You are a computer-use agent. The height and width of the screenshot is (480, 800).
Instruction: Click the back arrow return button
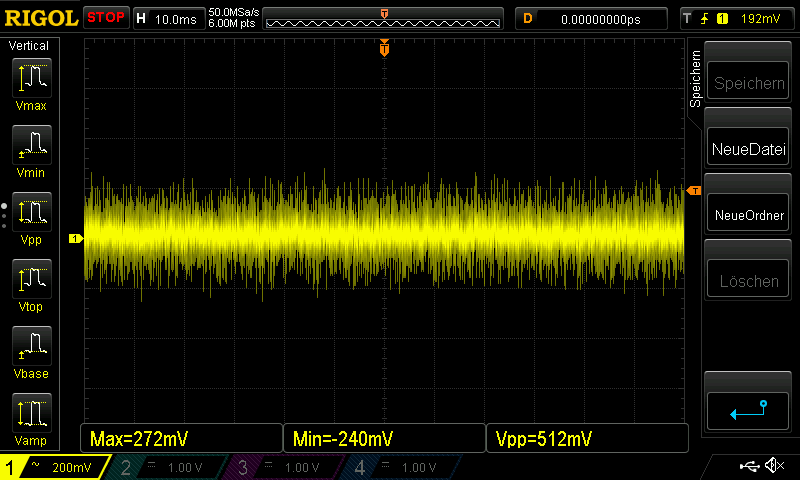tap(748, 411)
